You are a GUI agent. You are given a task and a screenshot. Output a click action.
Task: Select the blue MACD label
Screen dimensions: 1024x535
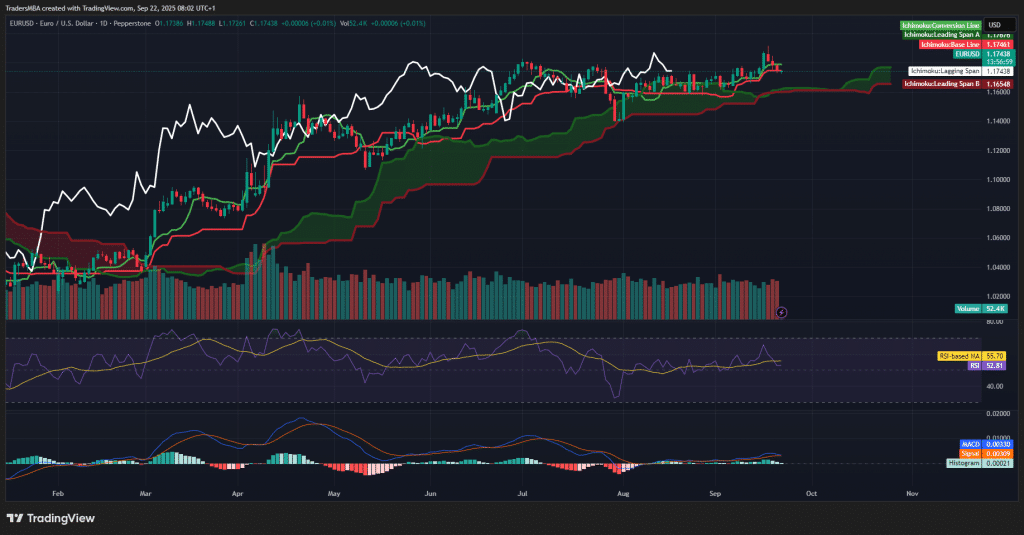point(969,443)
